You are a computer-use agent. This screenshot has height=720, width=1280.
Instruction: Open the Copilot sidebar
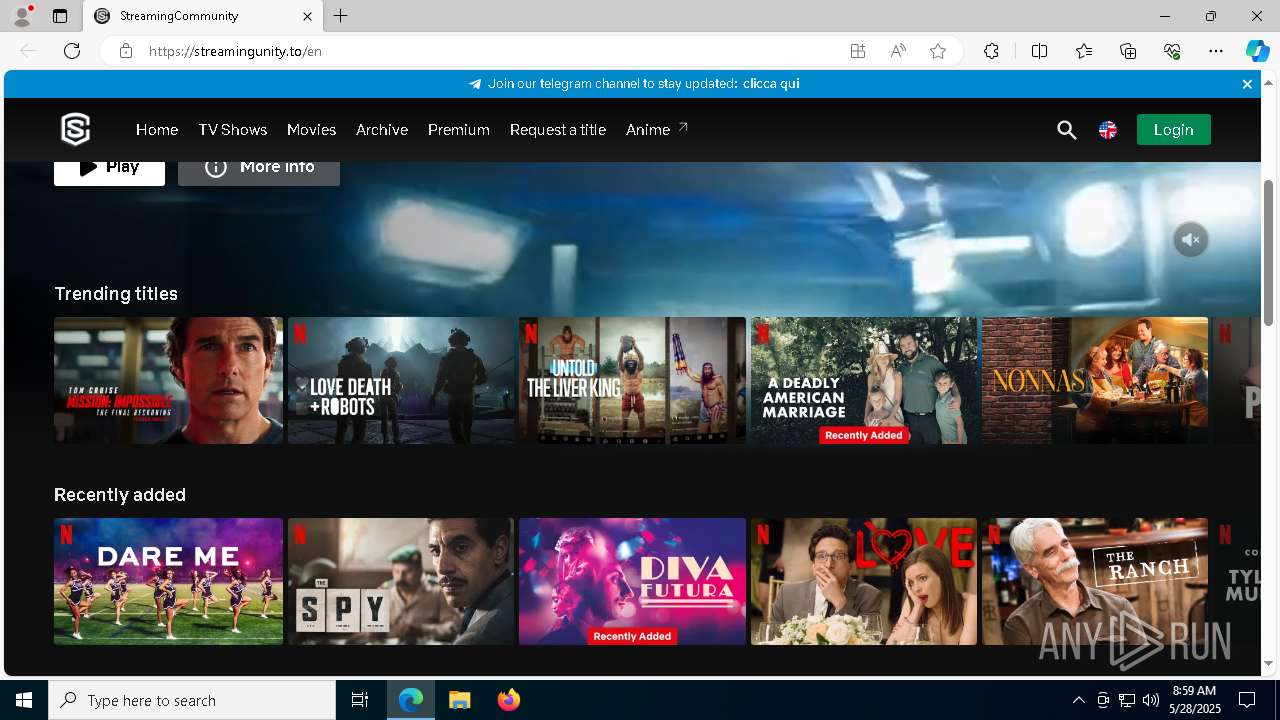point(1257,51)
